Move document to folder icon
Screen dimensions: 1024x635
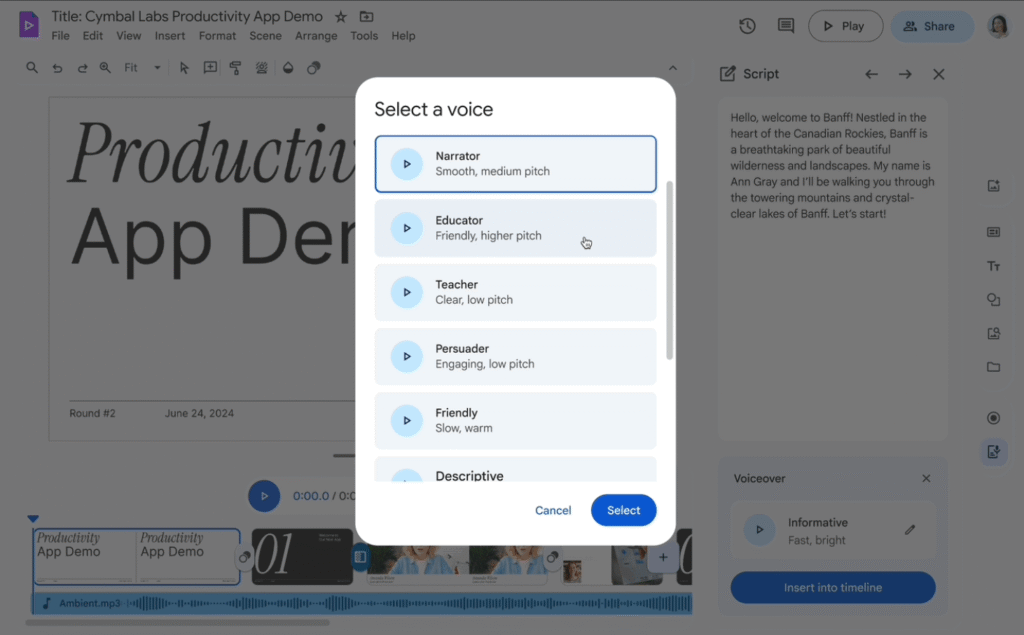coord(366,16)
